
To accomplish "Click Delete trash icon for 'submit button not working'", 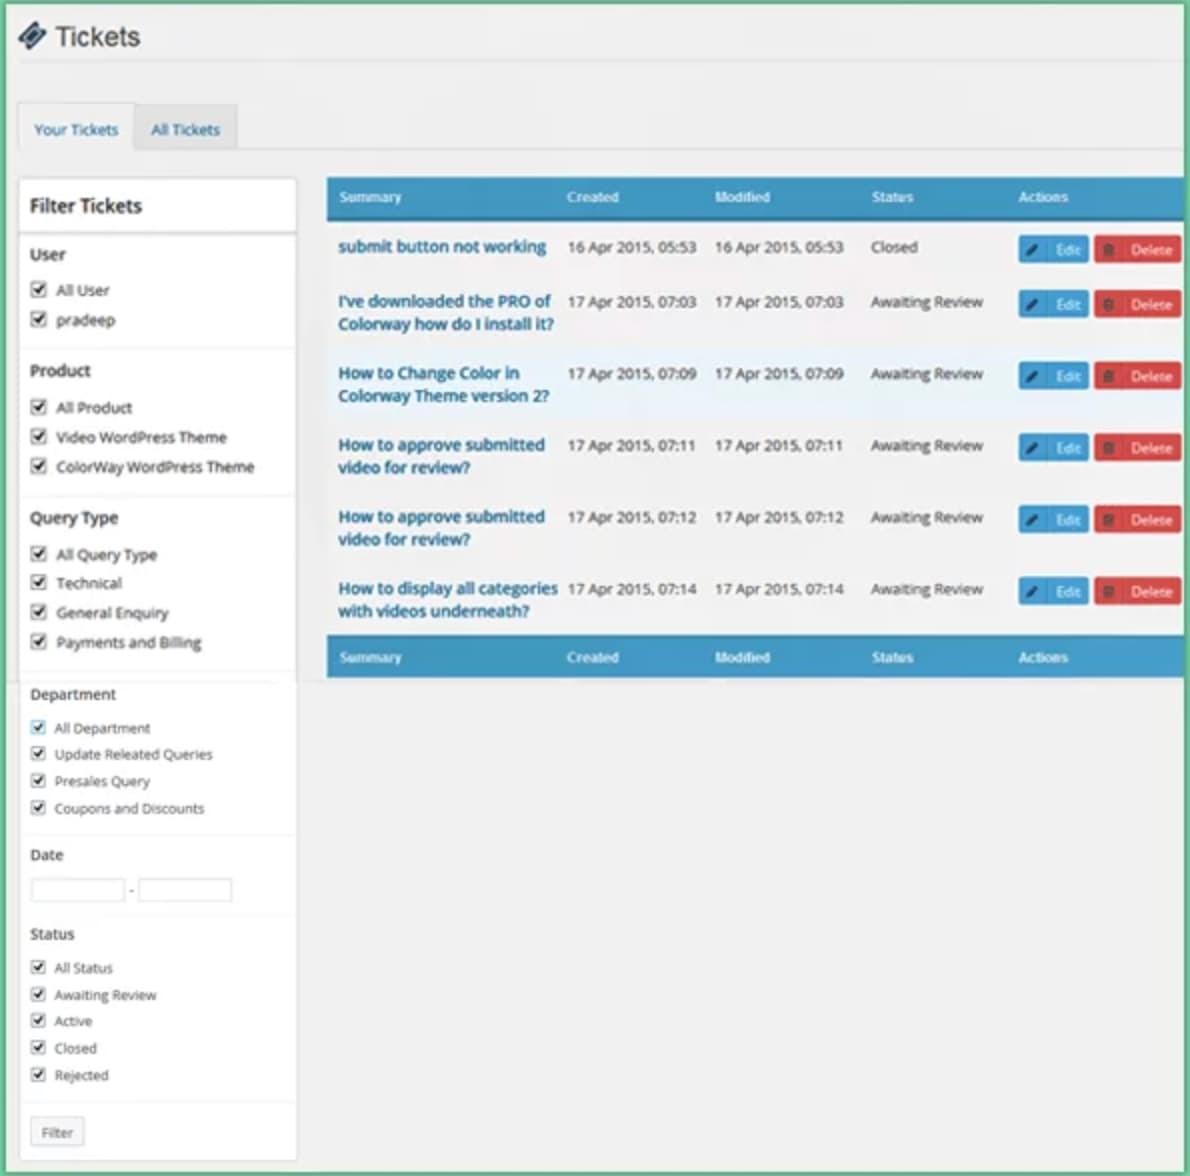I will coord(1109,250).
